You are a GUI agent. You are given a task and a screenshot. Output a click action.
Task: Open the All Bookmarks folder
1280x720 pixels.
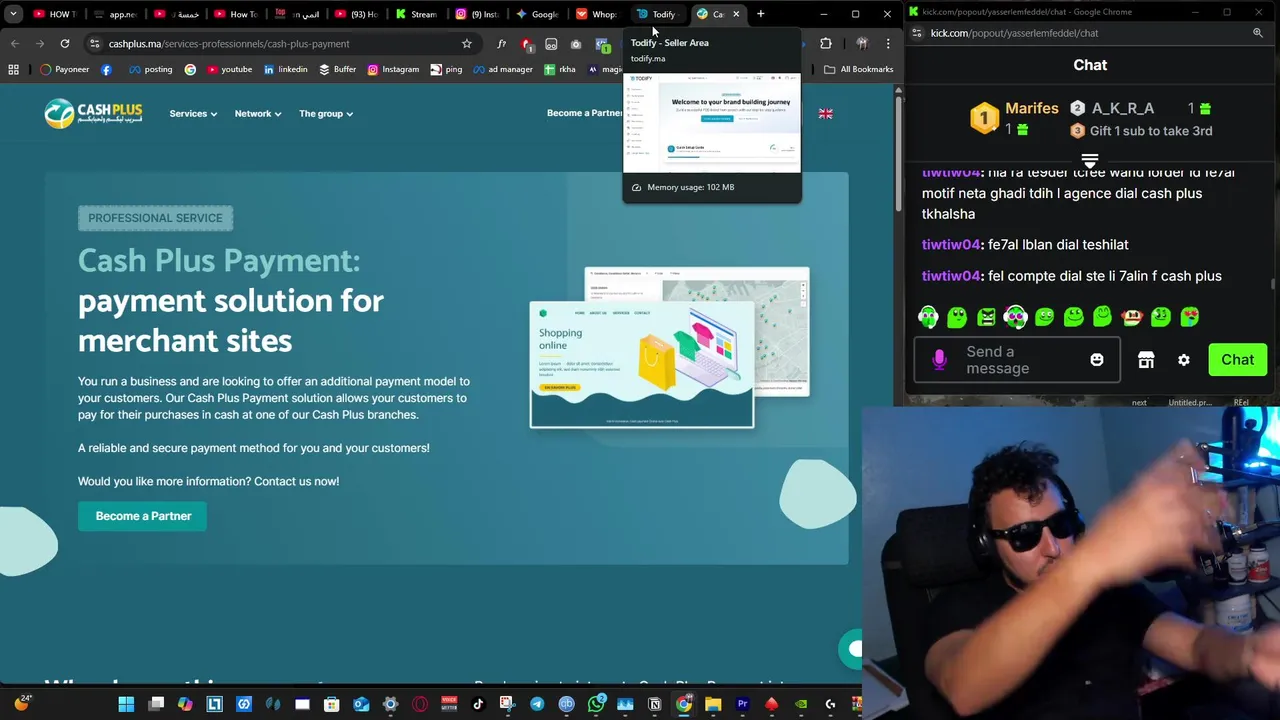(859, 69)
